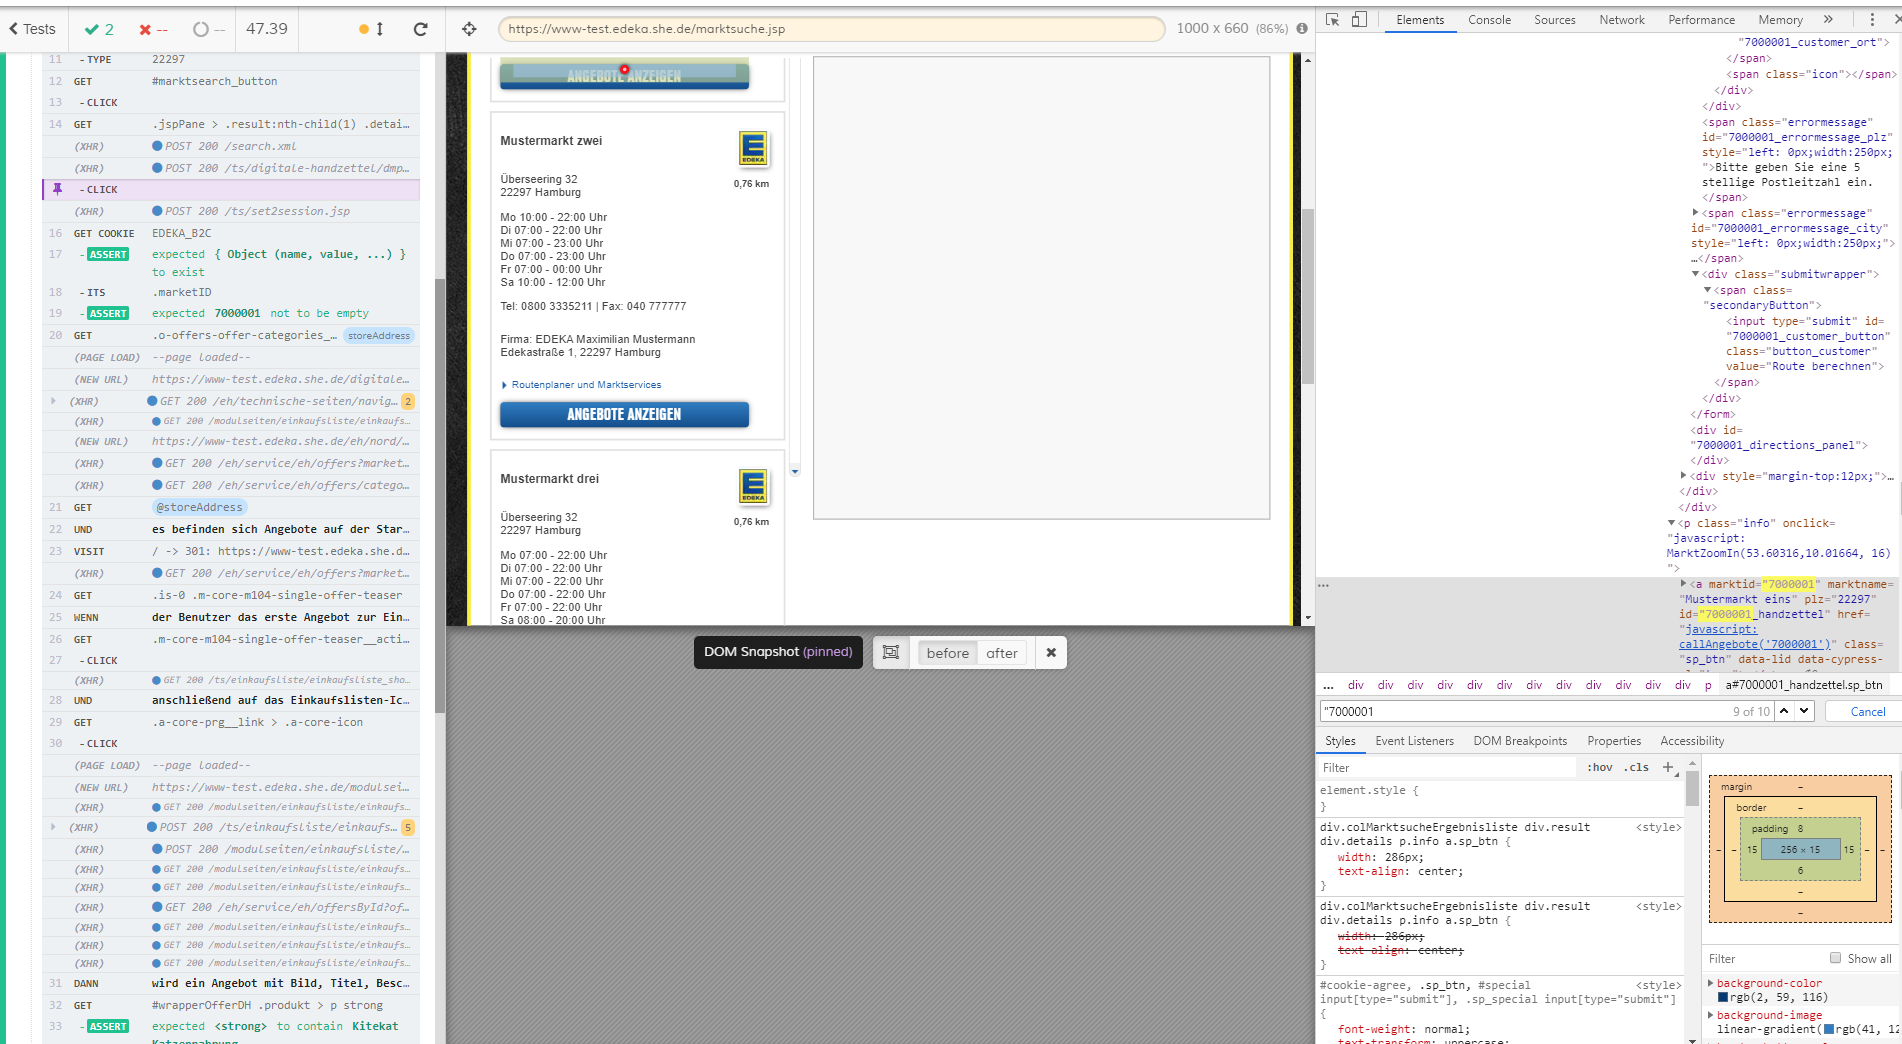Viewport: 1902px width, 1044px height.
Task: Click the snapshot highlight frame icon
Action: click(890, 652)
